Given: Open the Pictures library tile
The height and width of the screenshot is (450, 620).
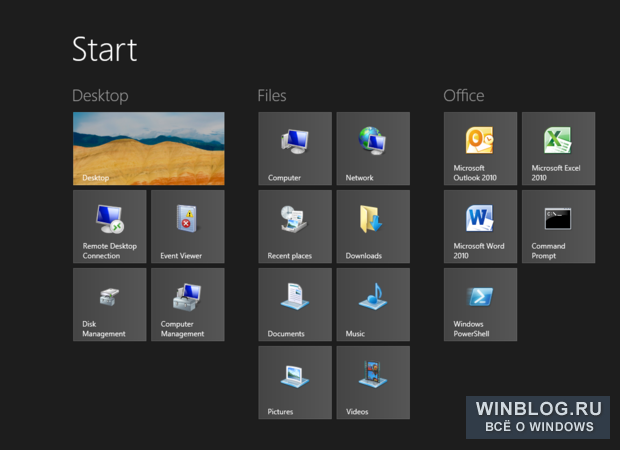Looking at the screenshot, I should coord(295,382).
